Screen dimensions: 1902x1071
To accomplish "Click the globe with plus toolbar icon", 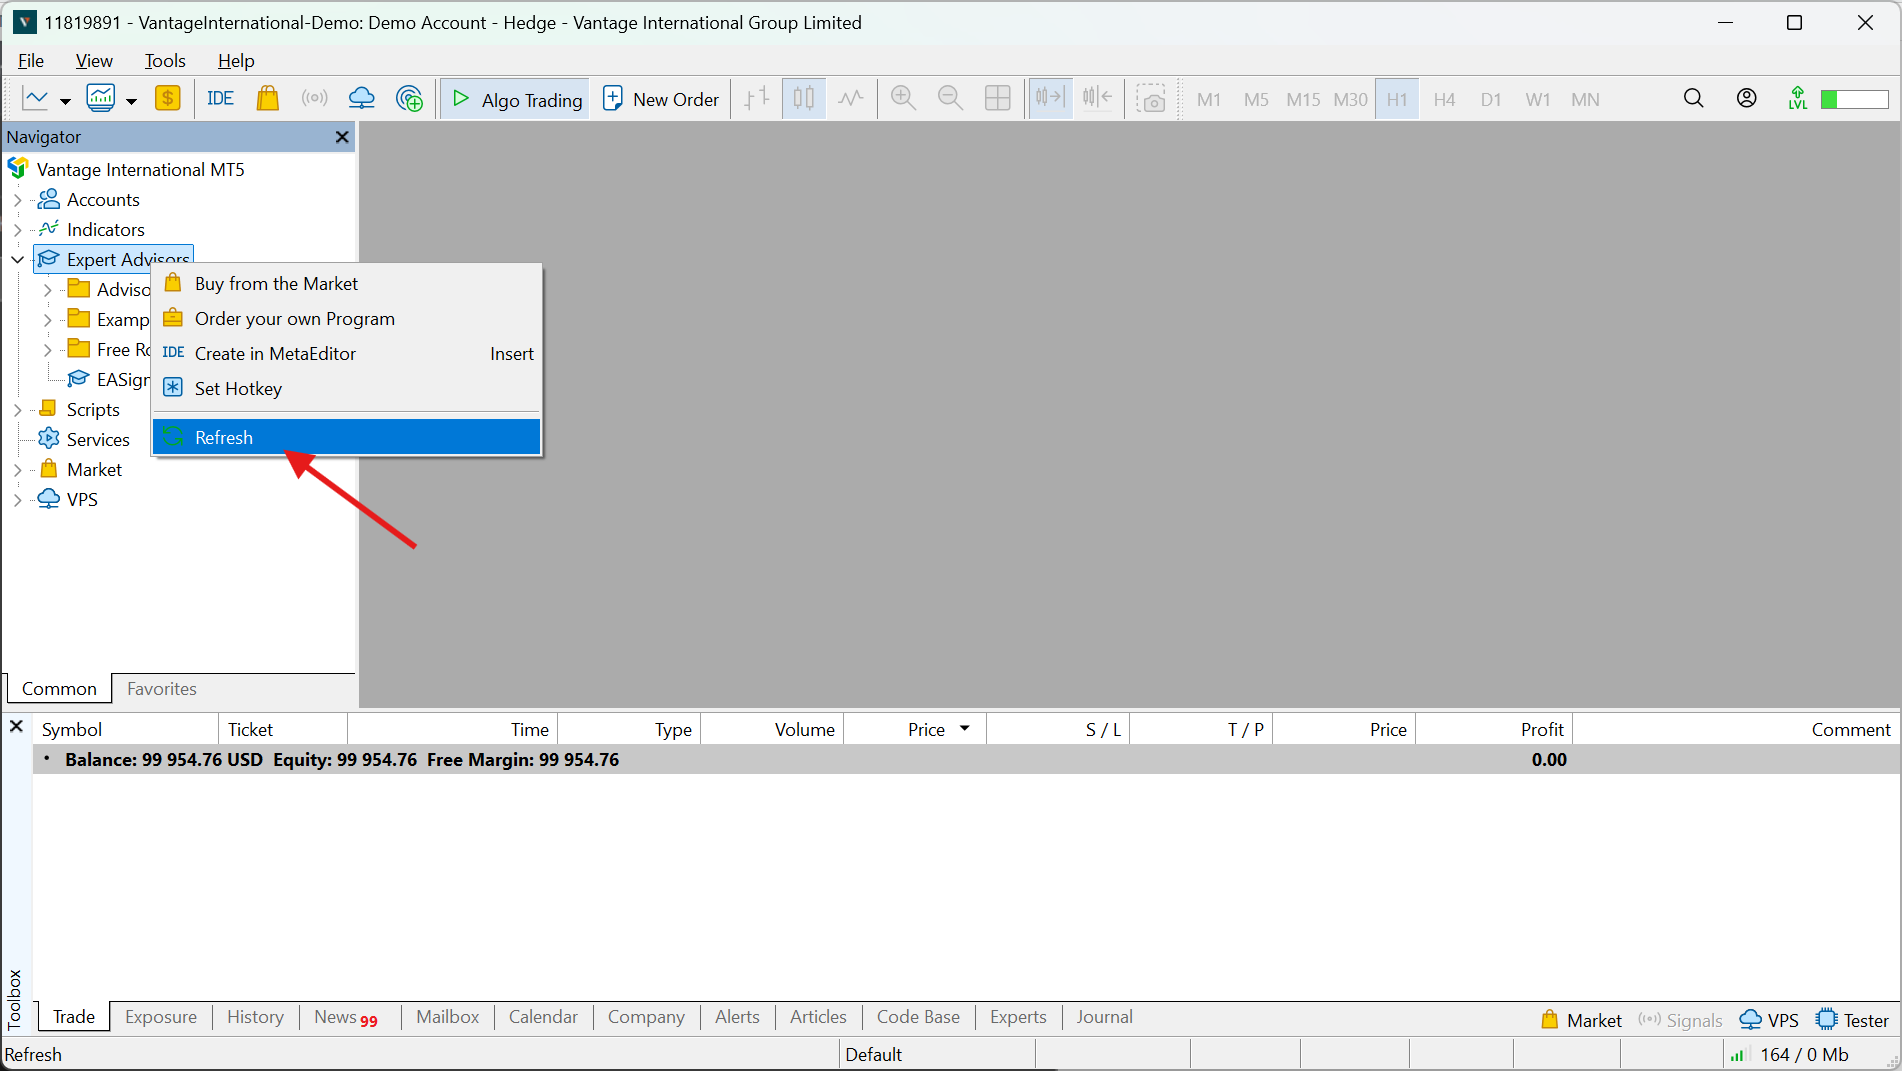I will click(410, 98).
